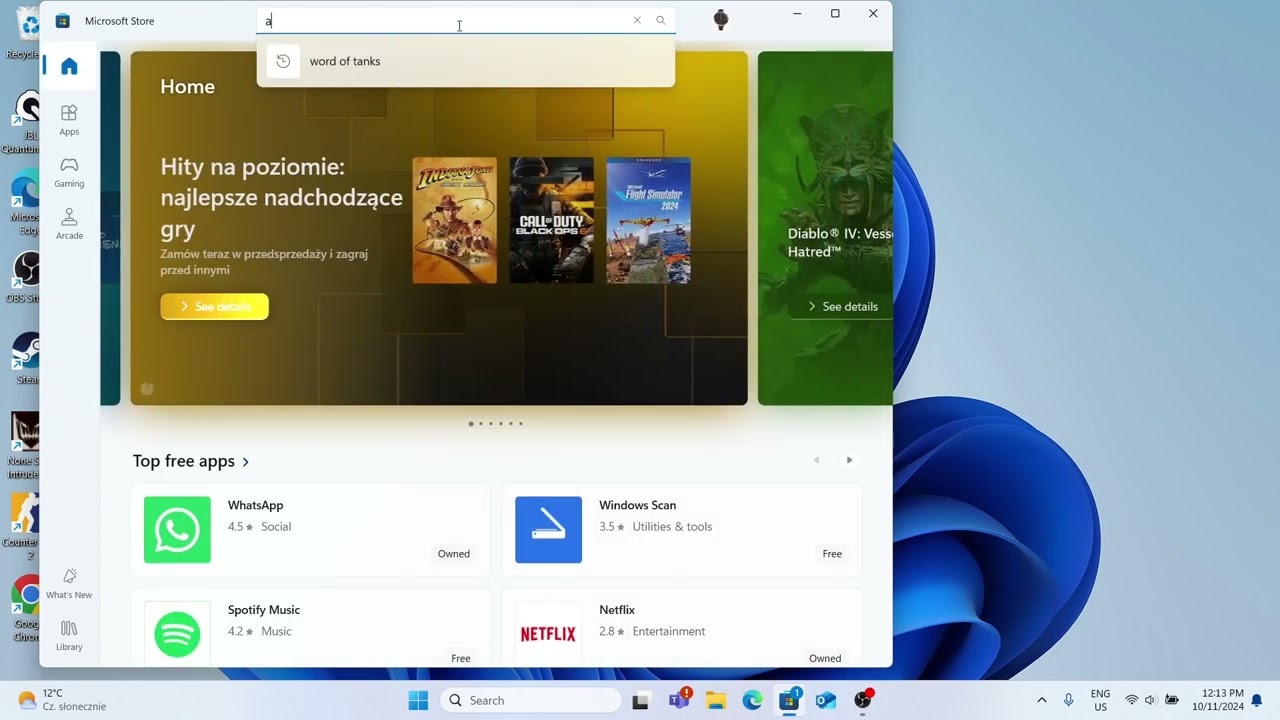Show previous Top free apps page arrow

click(x=816, y=460)
